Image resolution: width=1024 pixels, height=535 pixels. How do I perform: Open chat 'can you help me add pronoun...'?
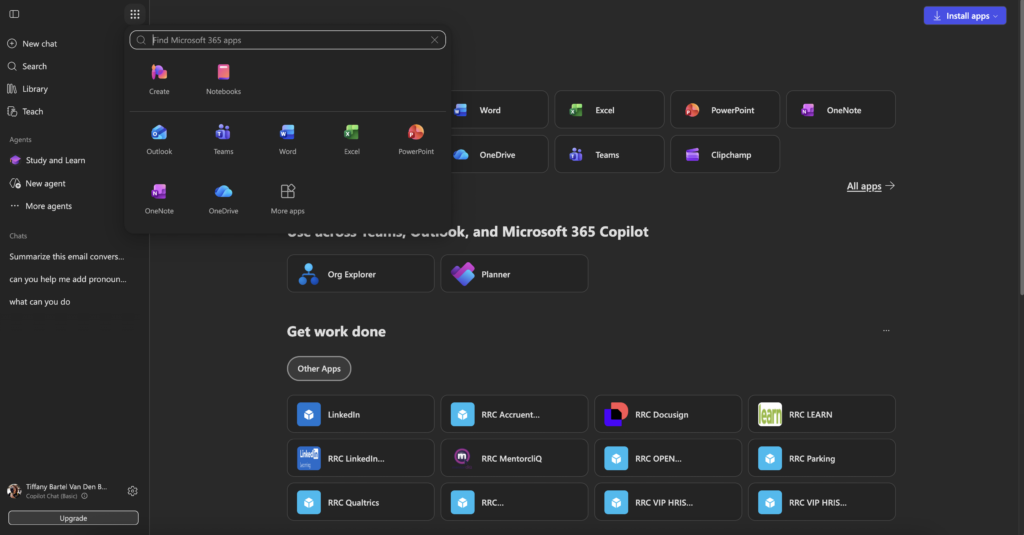tap(68, 279)
